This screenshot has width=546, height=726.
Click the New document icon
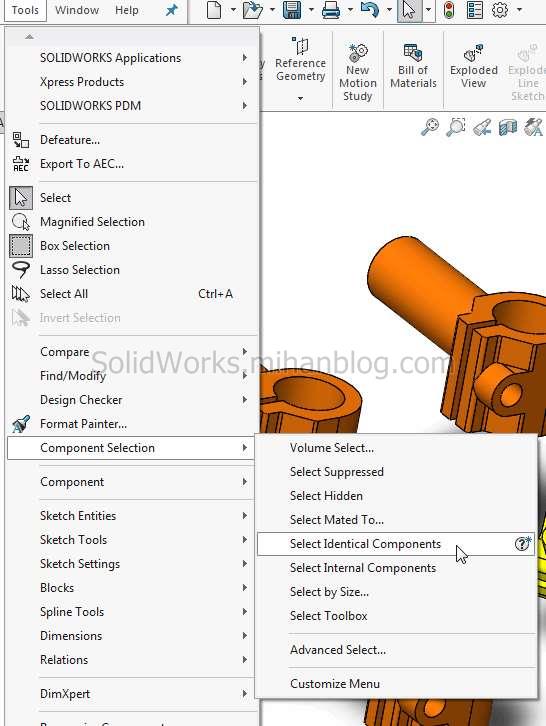[213, 10]
